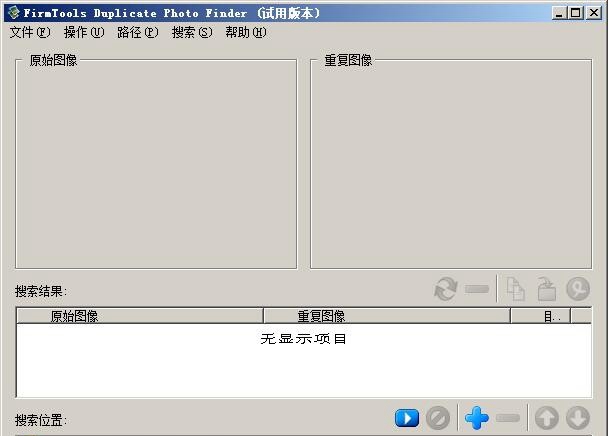Click the copy files icon
The width and height of the screenshot is (608, 436).
(516, 289)
